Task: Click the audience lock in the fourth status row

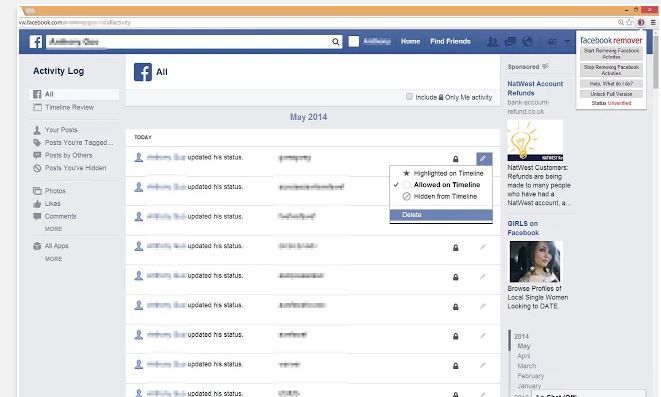Action: click(x=456, y=248)
